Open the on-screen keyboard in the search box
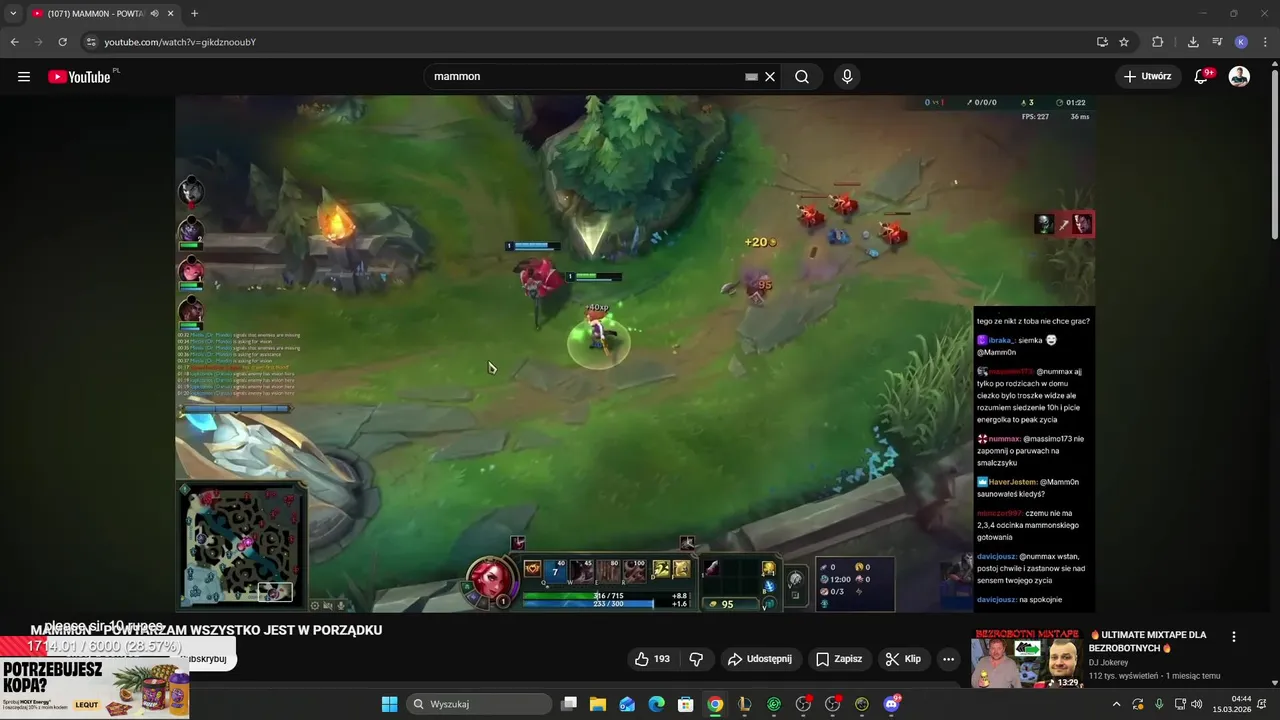Screen dimensions: 1280x720 (x=751, y=77)
